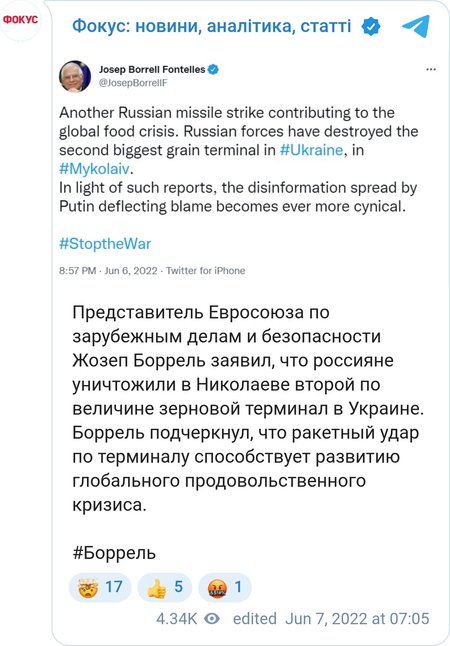Open the #StoptheWar hashtag

(x=105, y=244)
